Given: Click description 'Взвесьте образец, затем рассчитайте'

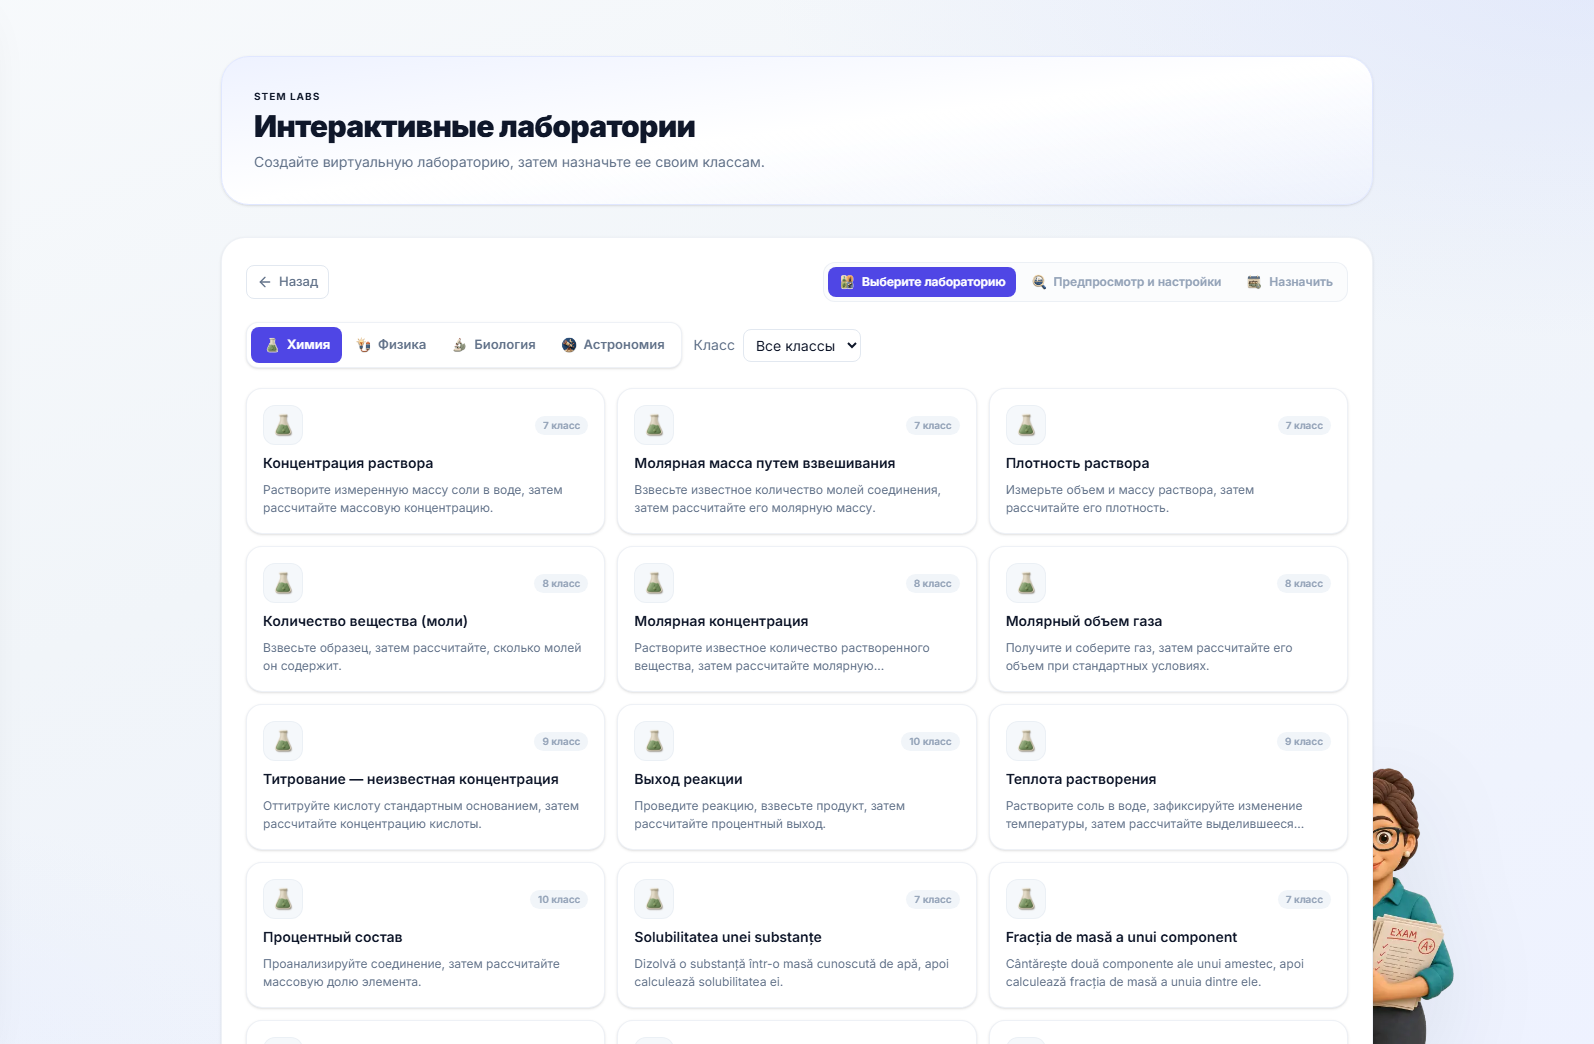Looking at the screenshot, I should pos(422,657).
